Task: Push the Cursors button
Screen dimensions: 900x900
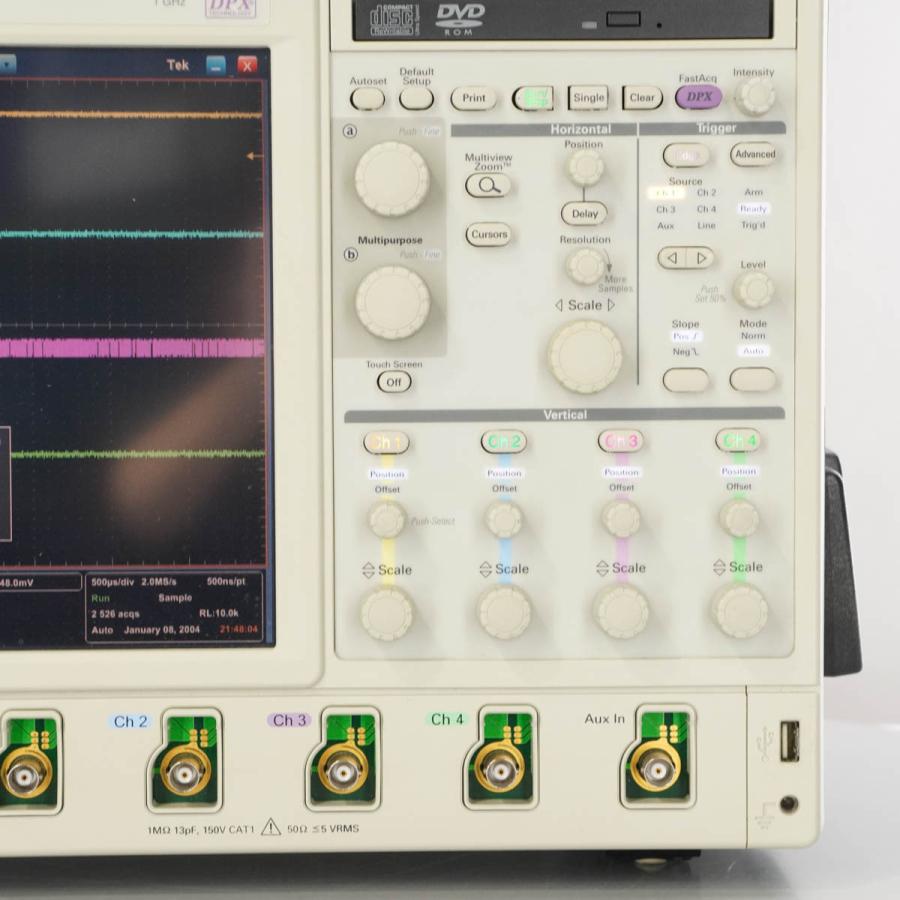Action: (488, 234)
